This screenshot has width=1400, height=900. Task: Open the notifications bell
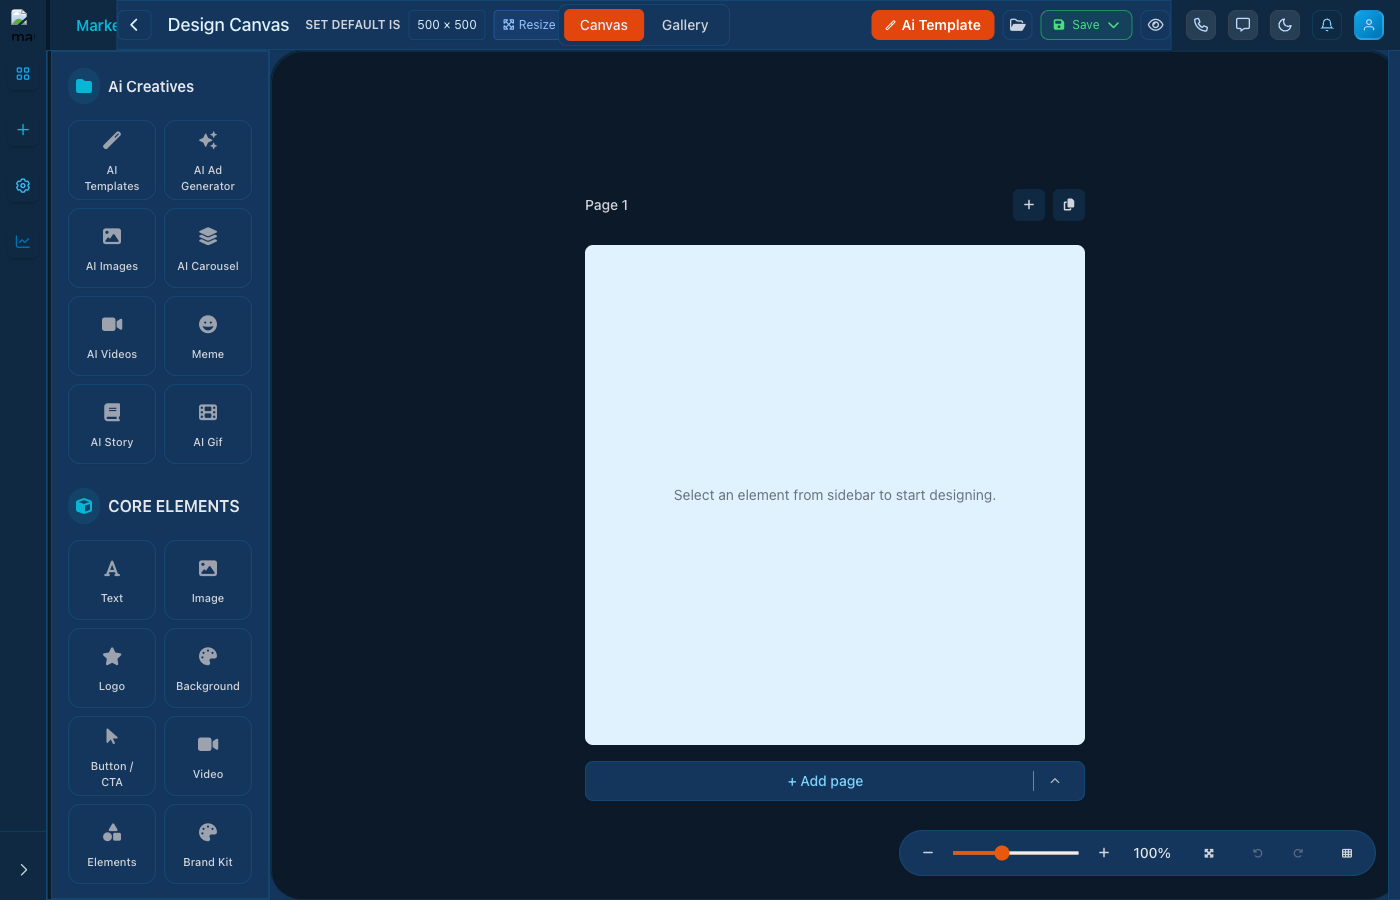coord(1327,25)
